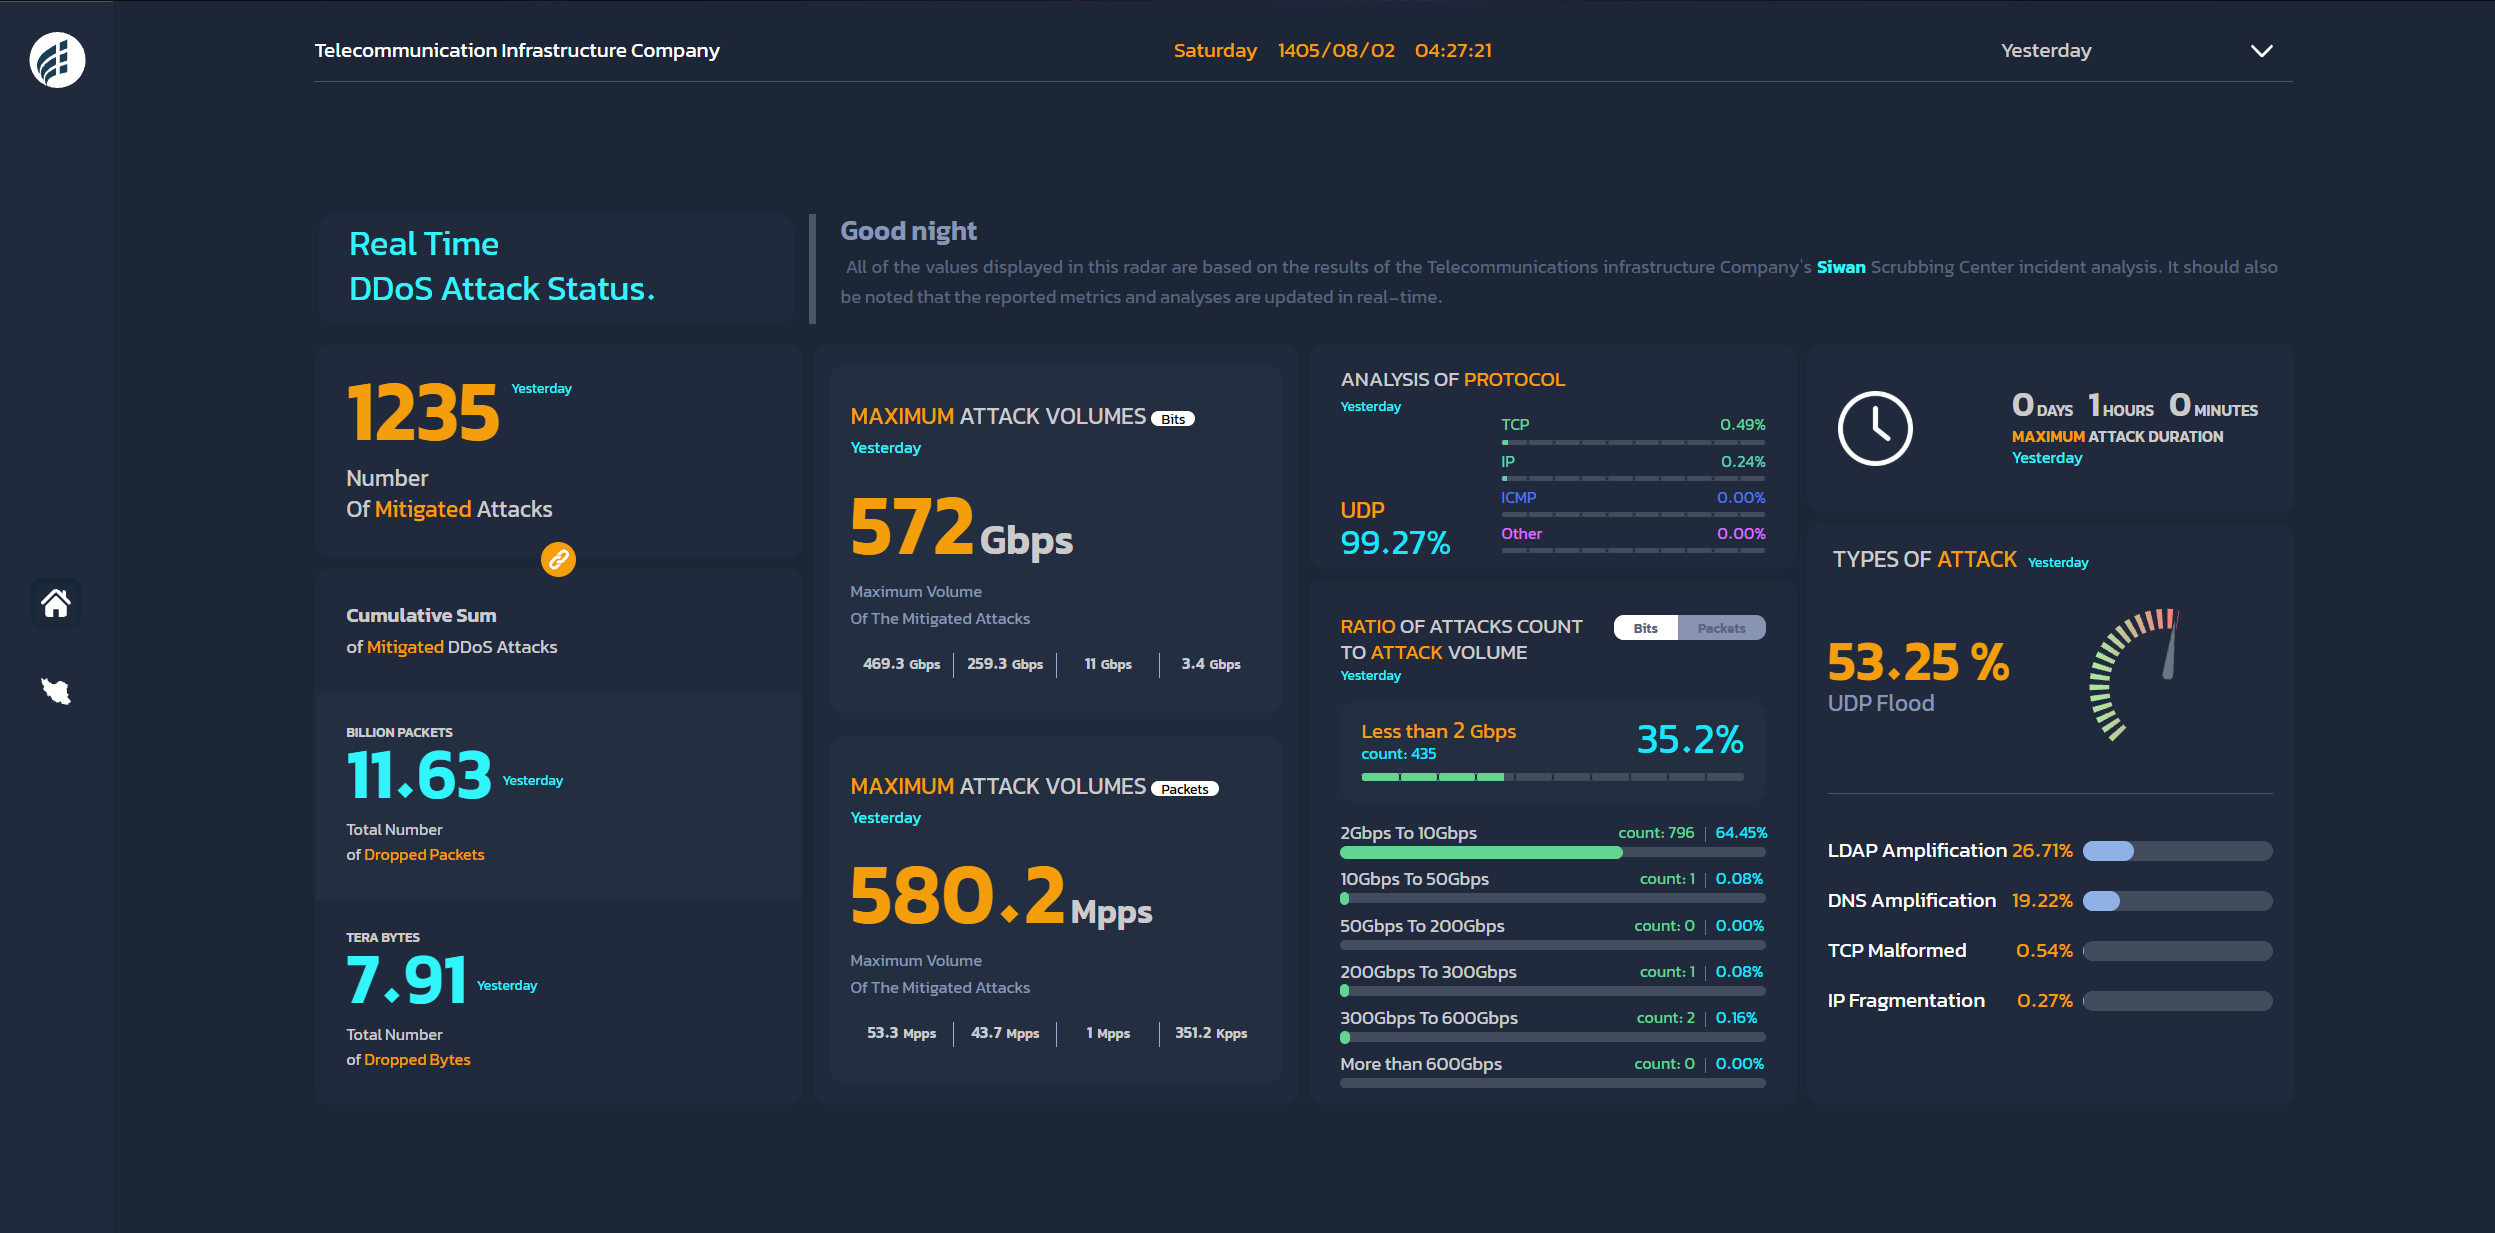Click the 11.63 billion packets value
2495x1233 pixels.
[x=419, y=776]
